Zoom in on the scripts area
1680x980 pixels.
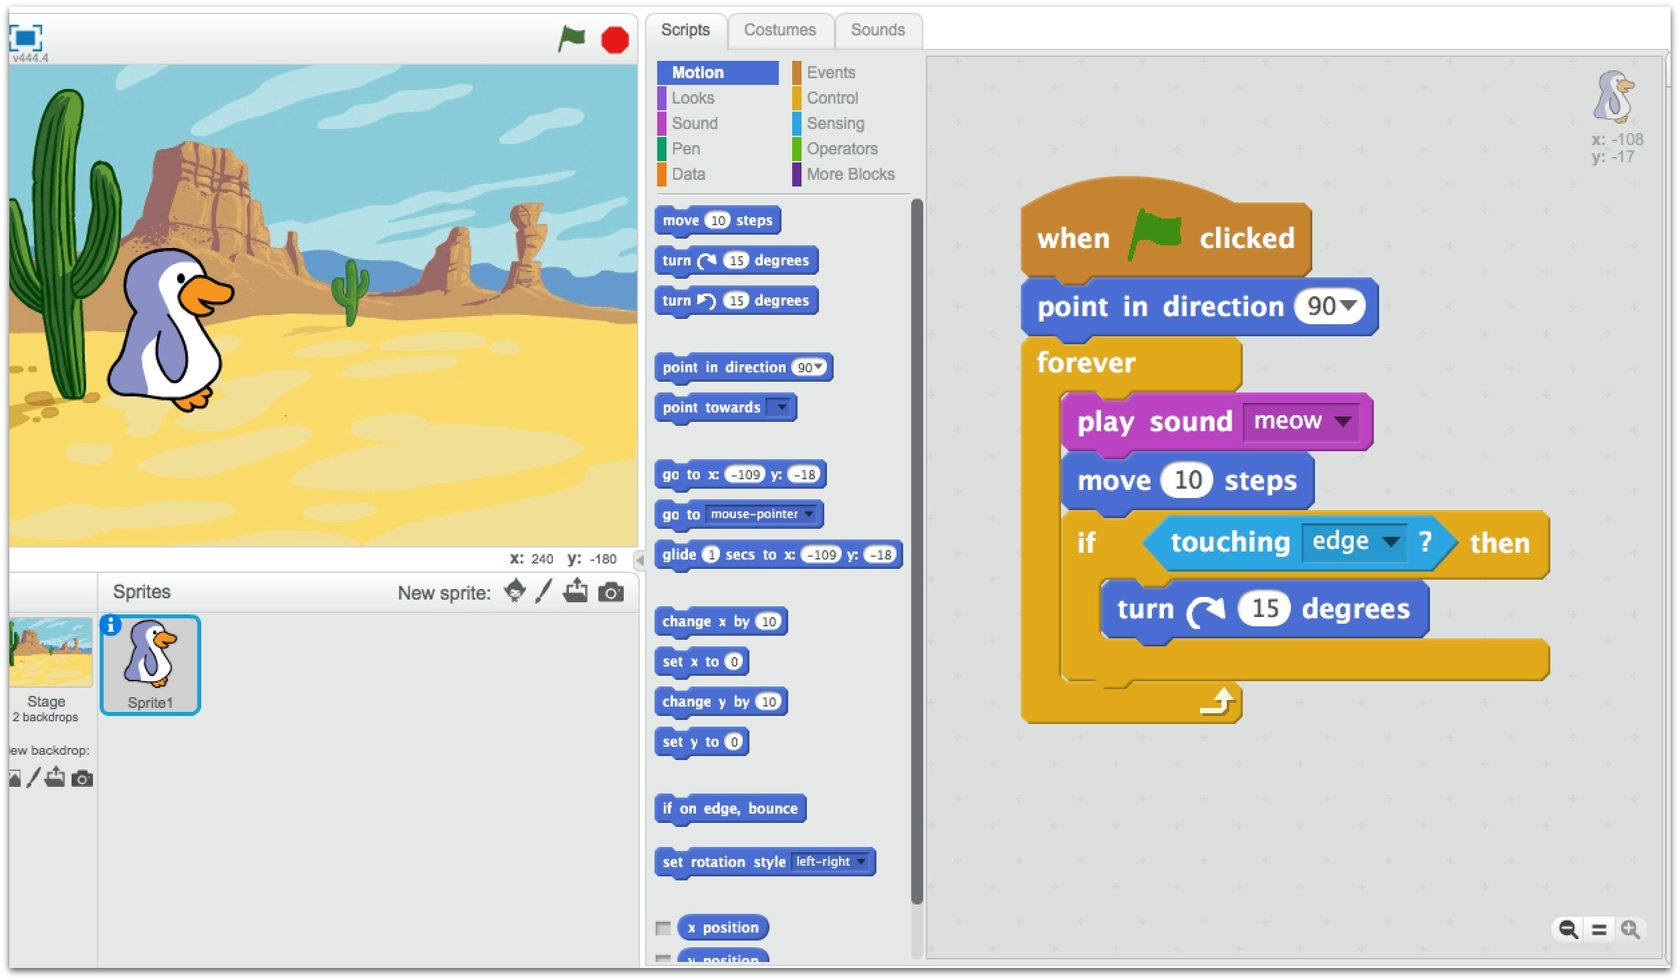click(1630, 929)
